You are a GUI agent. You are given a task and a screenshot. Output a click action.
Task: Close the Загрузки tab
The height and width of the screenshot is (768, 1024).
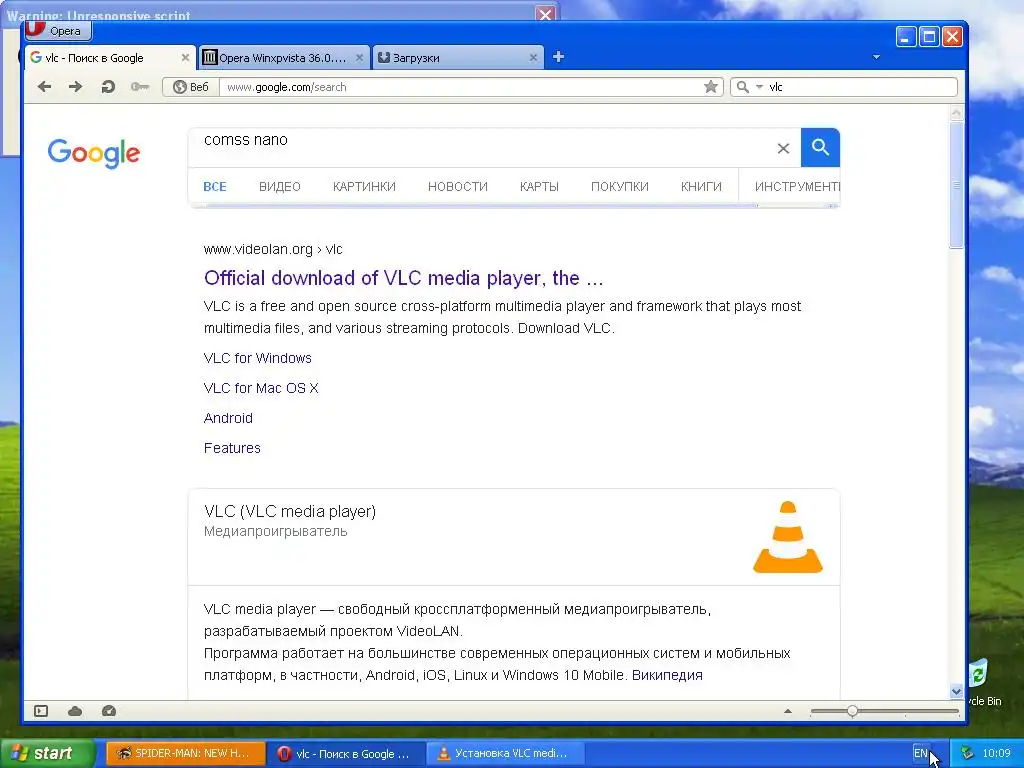click(533, 57)
